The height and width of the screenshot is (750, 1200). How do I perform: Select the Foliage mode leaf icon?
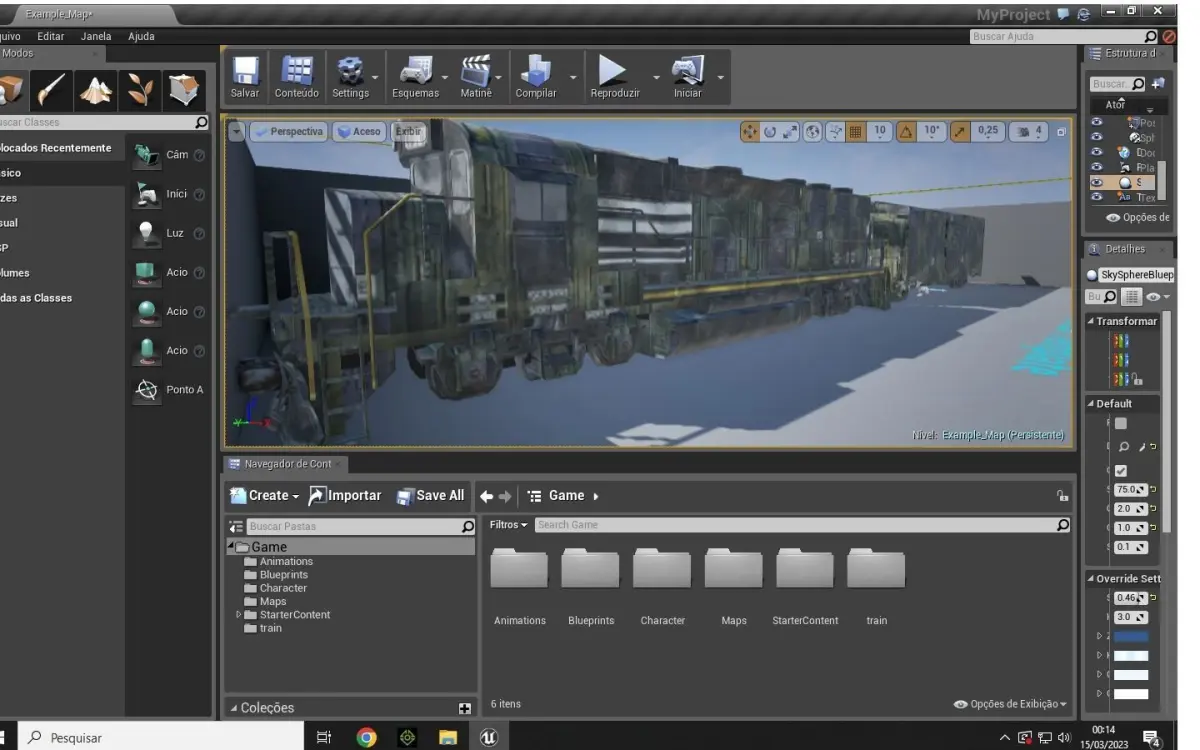[x=140, y=92]
